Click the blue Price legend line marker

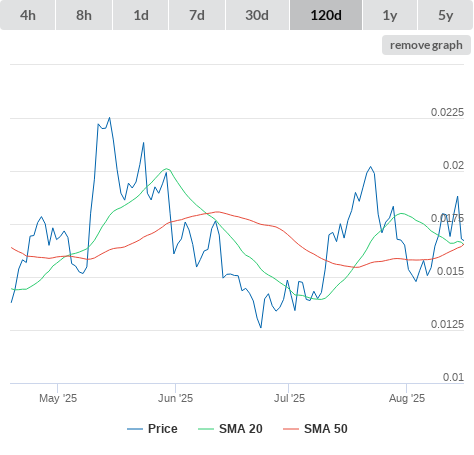click(135, 429)
